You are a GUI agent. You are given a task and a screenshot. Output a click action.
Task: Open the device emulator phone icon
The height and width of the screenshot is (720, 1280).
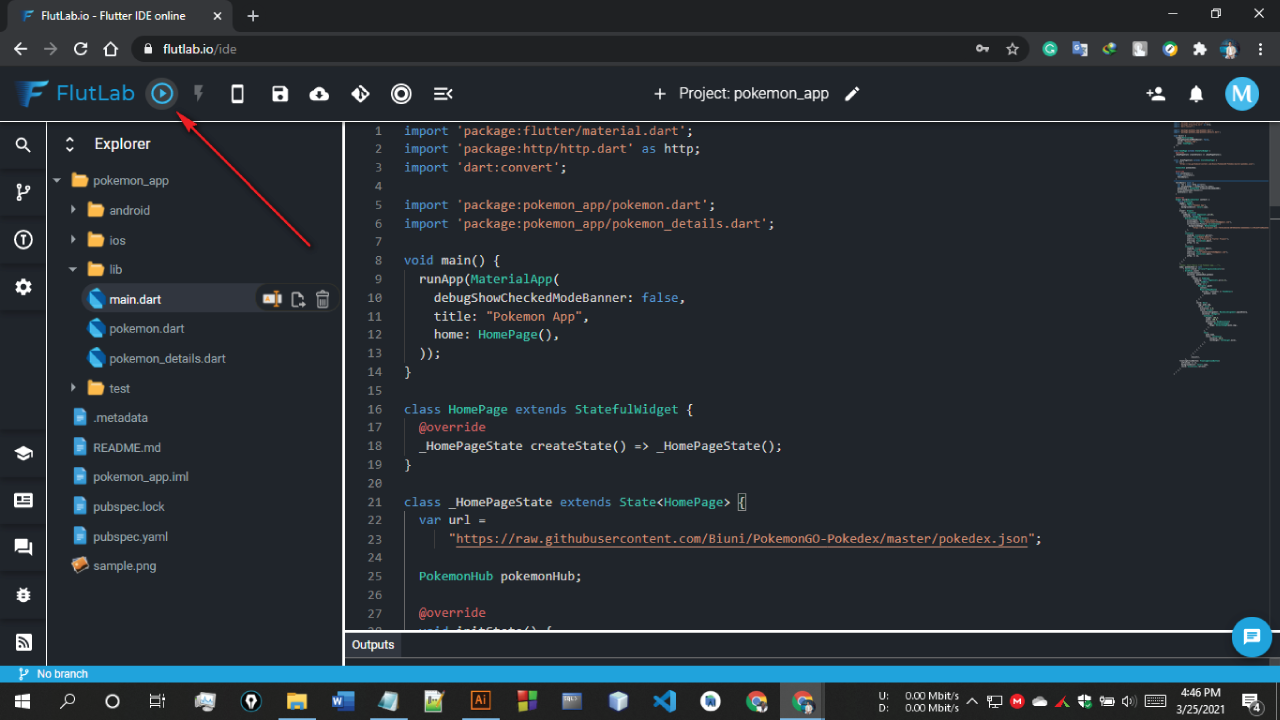coord(237,93)
